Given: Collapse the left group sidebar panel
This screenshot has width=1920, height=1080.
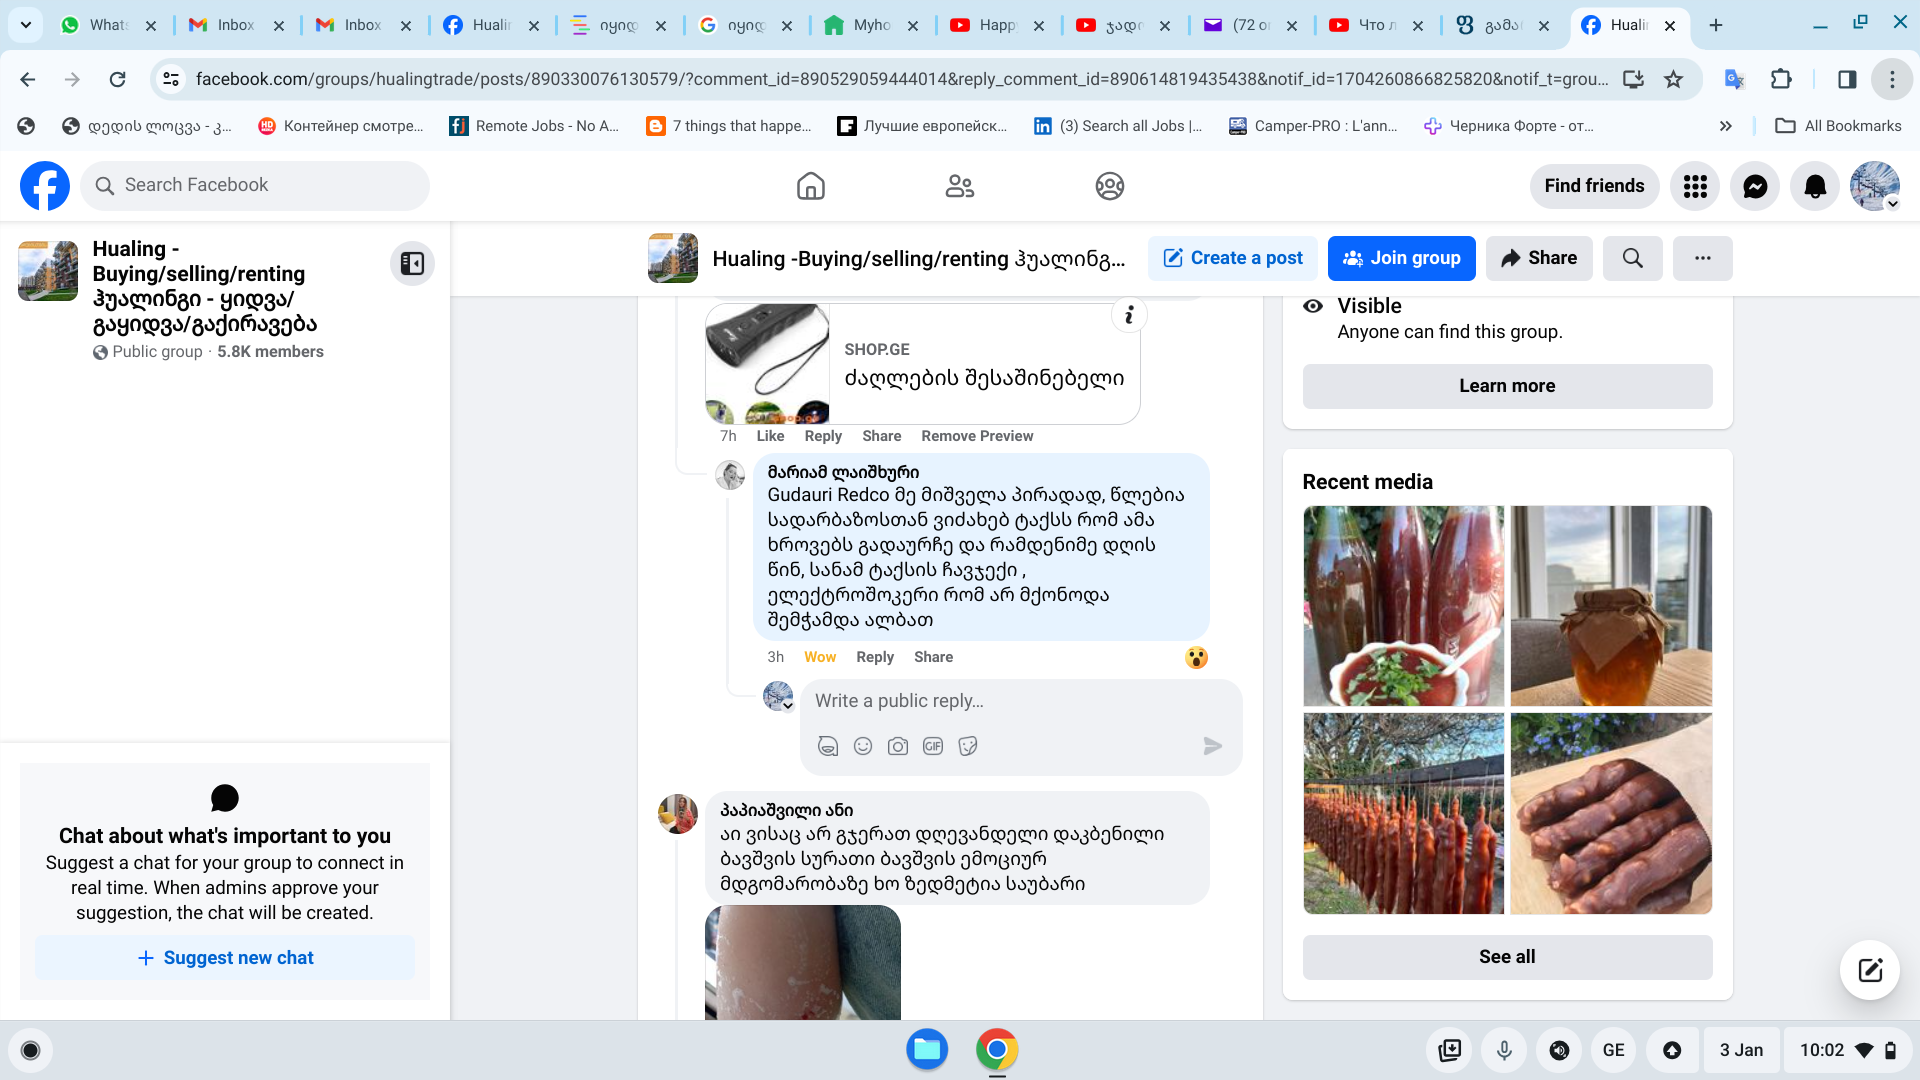Looking at the screenshot, I should click(x=412, y=263).
